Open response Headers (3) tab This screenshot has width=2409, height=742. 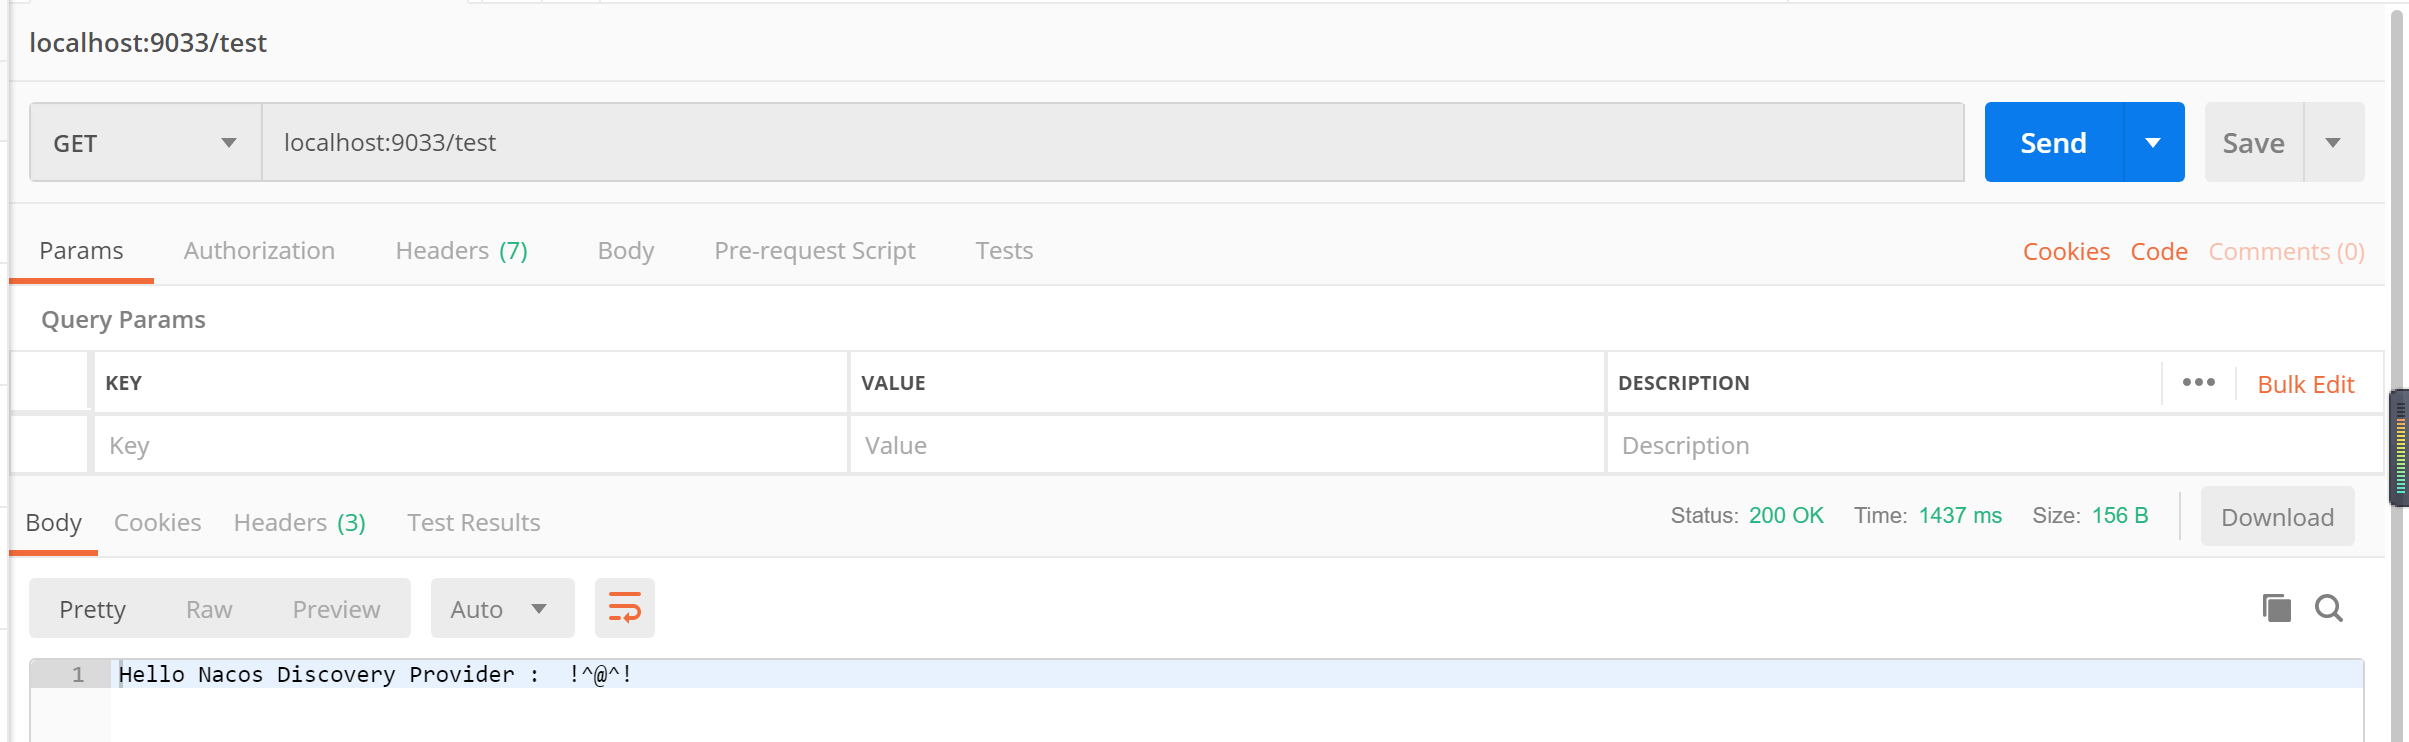click(x=299, y=523)
